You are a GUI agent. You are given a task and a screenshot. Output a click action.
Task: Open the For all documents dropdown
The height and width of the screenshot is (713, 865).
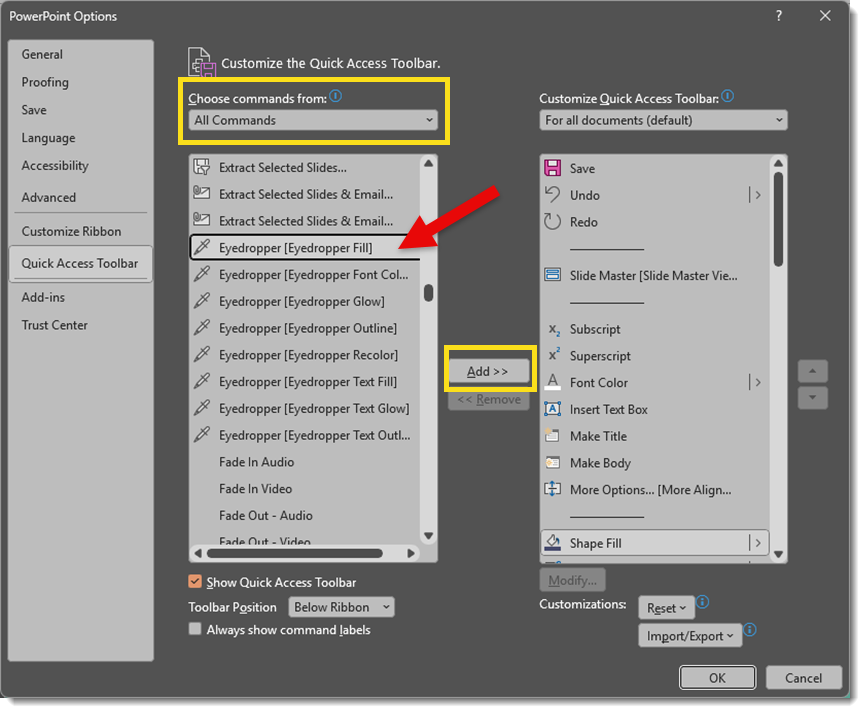coord(663,120)
